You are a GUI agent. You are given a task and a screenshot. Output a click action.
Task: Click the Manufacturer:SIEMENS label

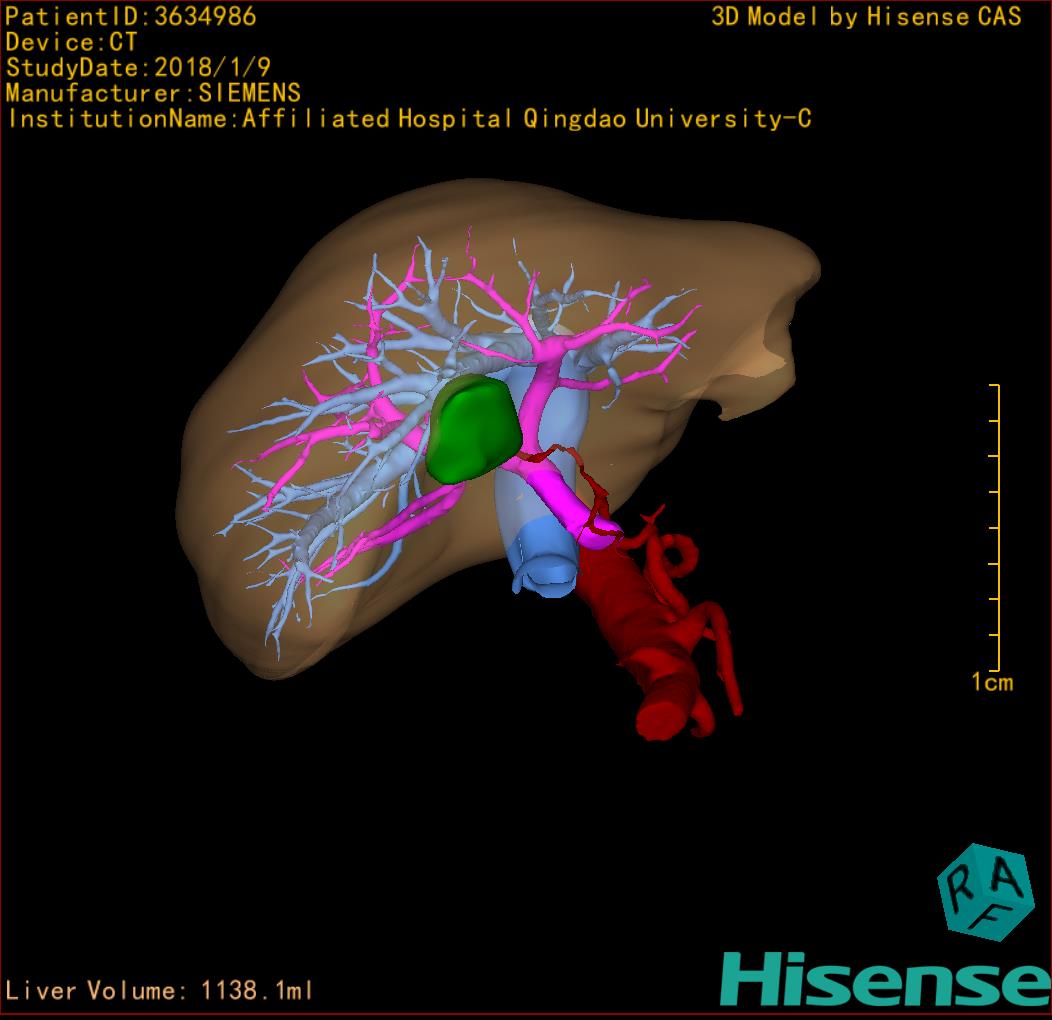click(x=153, y=93)
